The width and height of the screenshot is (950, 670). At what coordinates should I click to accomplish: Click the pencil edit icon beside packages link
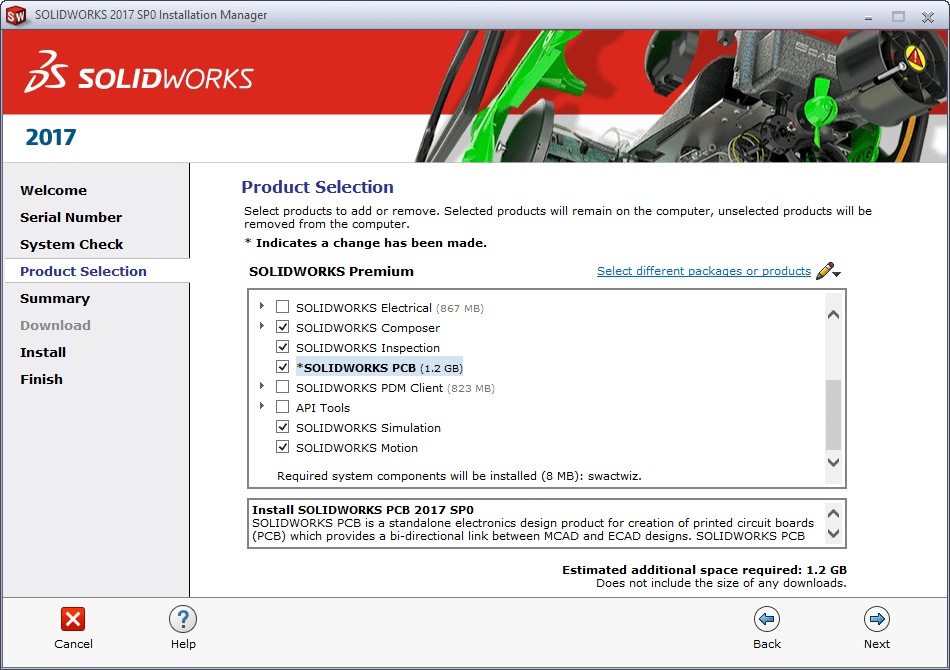(x=826, y=271)
